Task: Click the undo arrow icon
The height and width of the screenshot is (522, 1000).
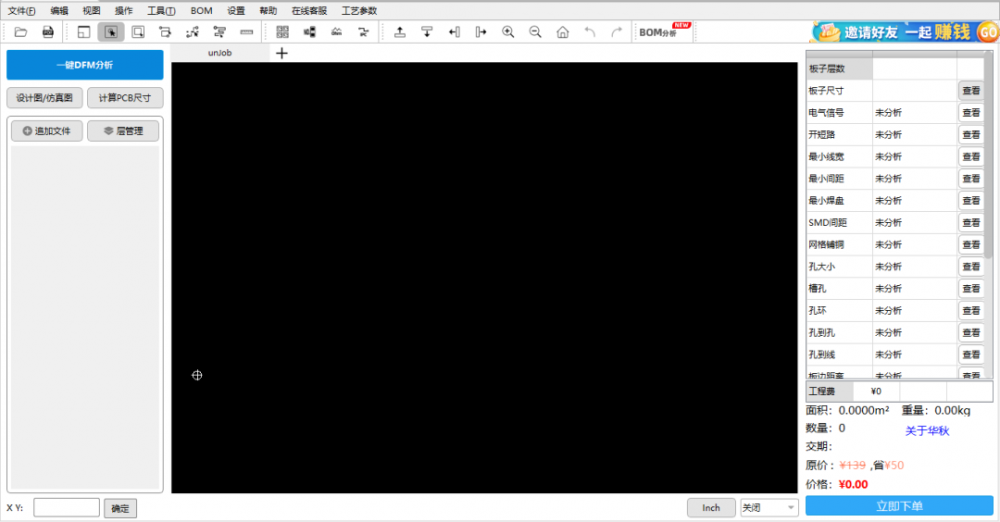Action: (590, 32)
